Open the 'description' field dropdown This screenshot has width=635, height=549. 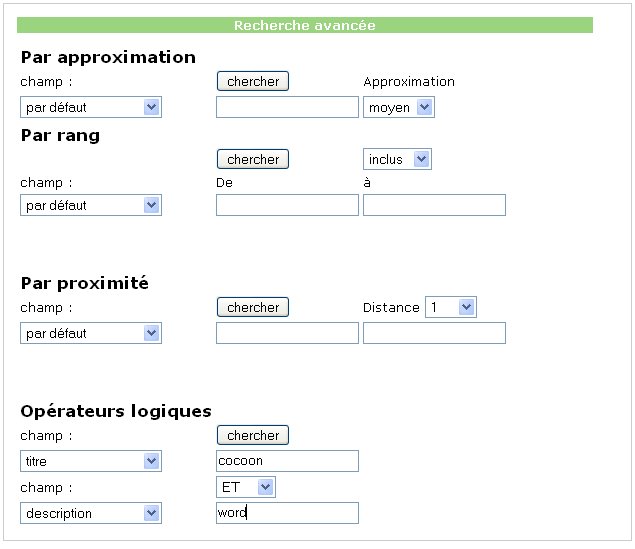91,513
